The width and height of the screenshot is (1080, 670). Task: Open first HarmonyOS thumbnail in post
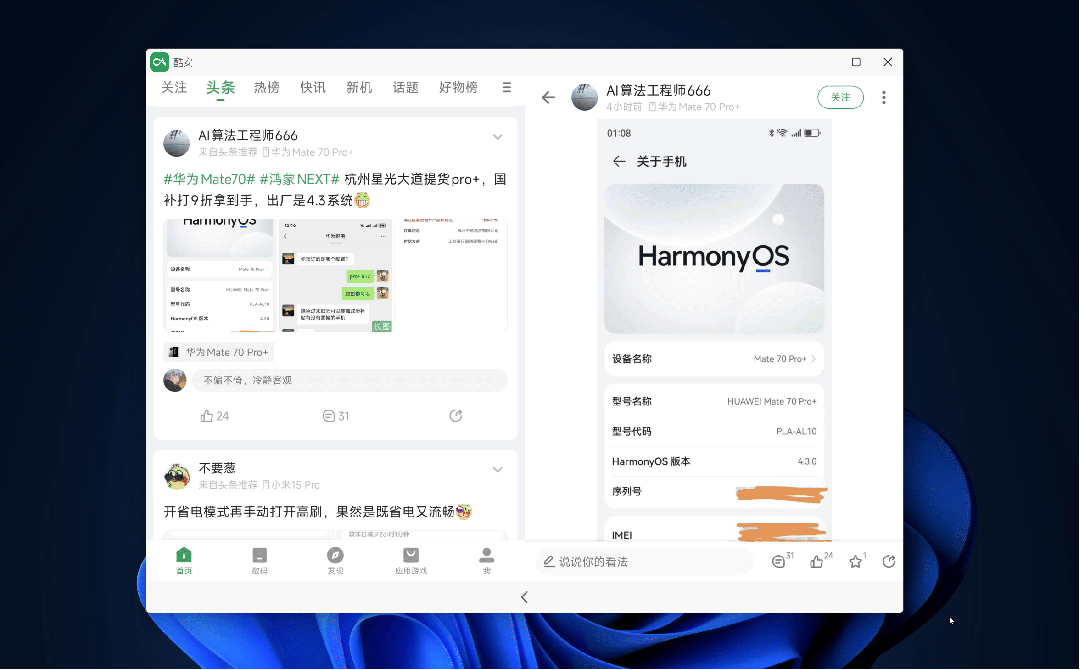pyautogui.click(x=219, y=275)
